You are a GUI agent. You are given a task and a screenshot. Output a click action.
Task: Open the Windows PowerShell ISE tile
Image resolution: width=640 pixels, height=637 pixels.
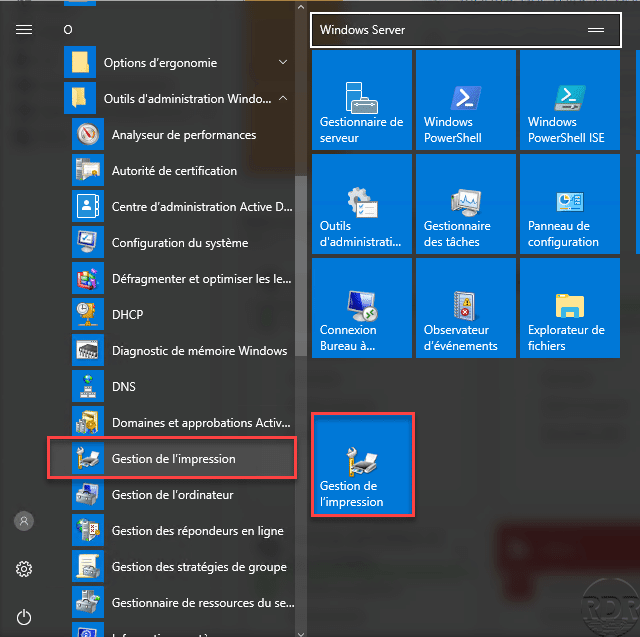[570, 100]
